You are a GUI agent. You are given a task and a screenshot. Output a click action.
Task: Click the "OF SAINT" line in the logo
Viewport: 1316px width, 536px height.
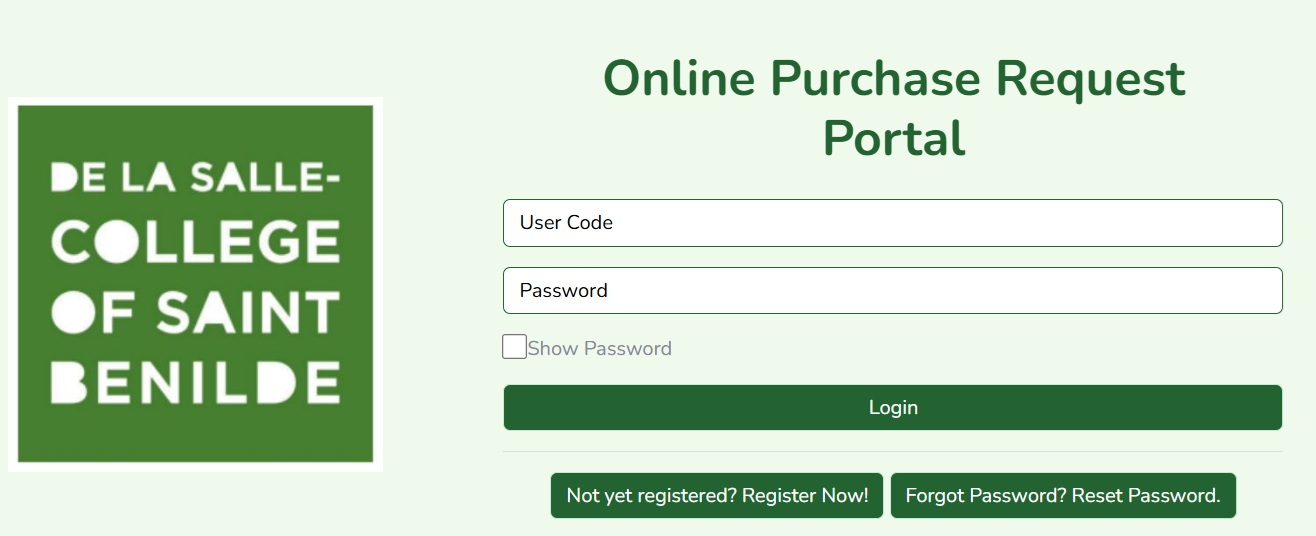195,312
